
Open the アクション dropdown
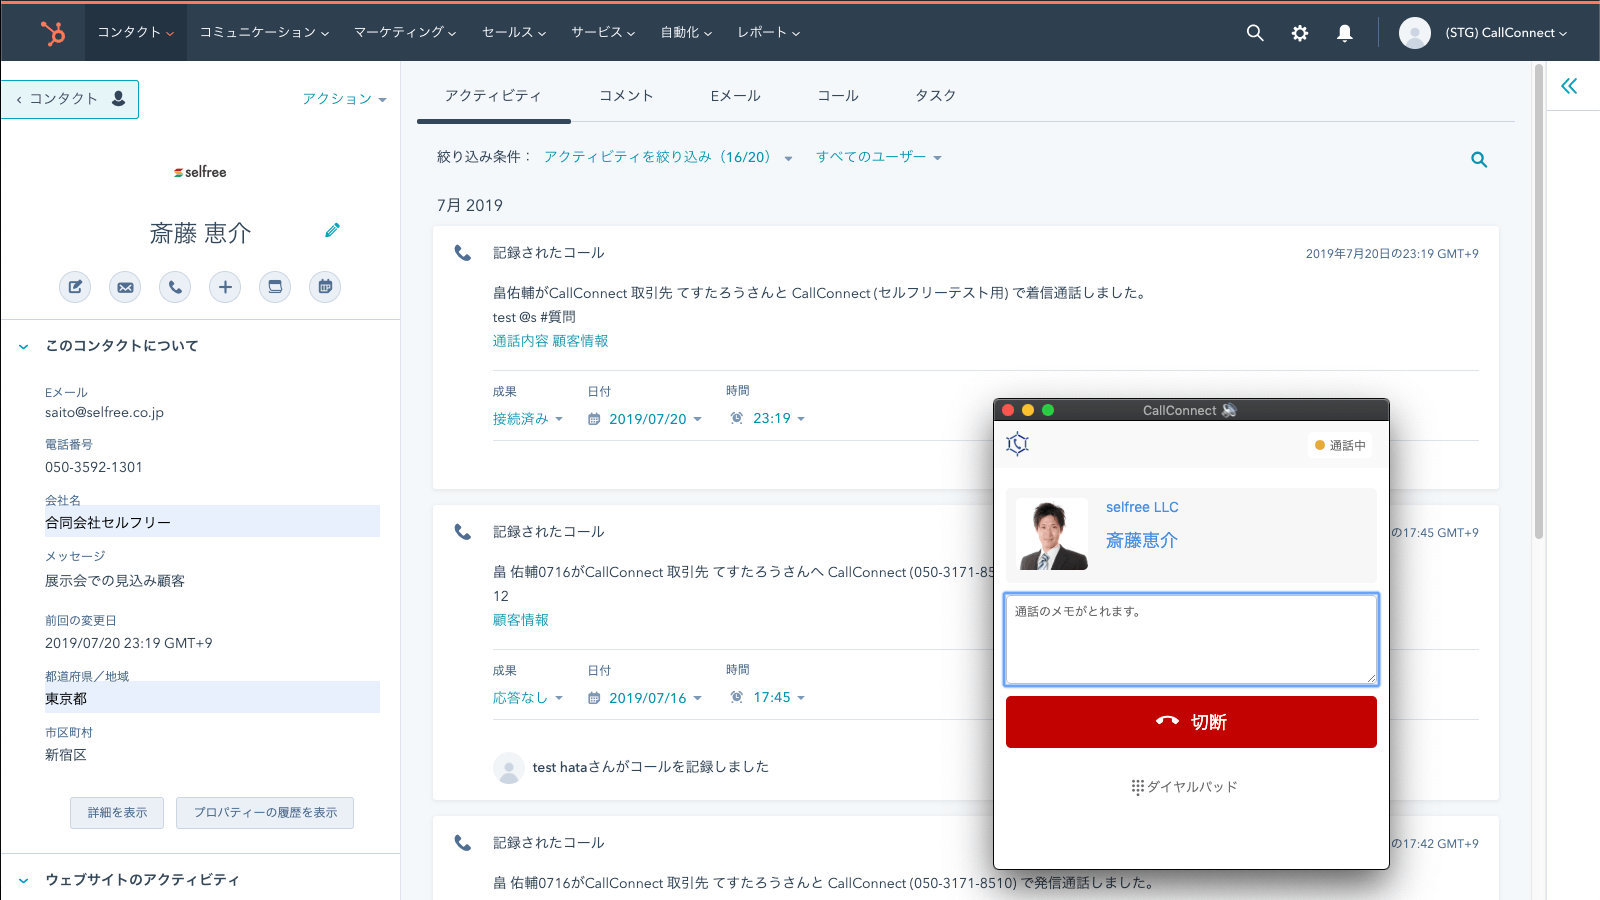(x=344, y=99)
